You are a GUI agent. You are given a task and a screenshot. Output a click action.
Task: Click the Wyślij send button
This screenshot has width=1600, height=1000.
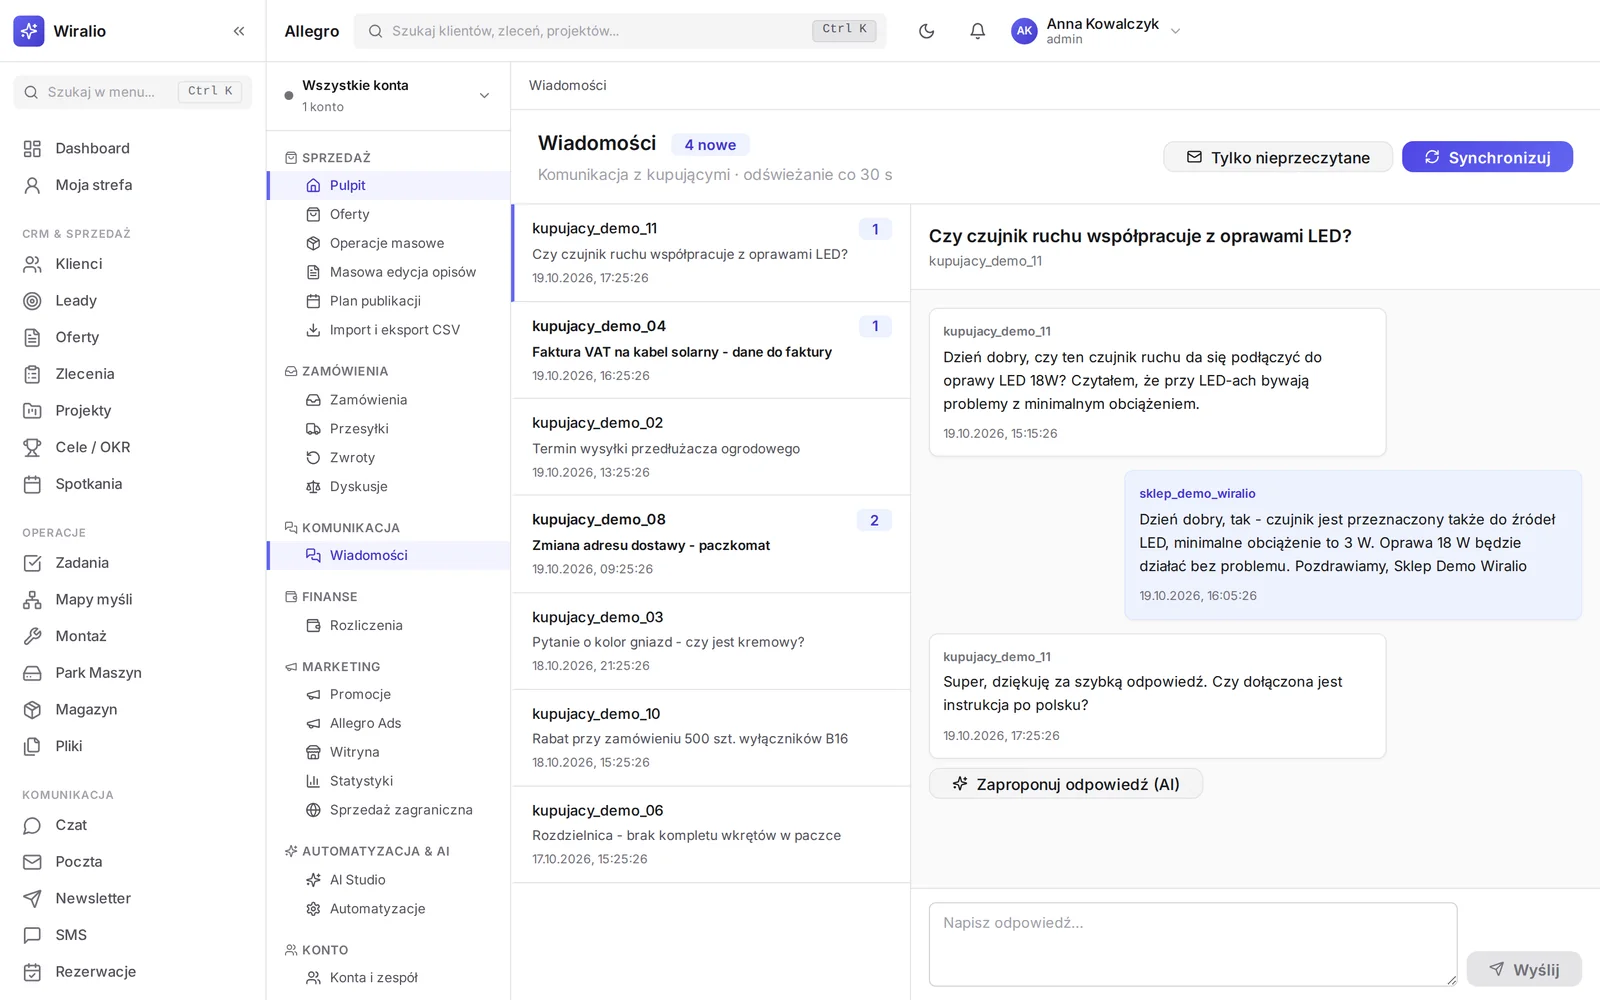[x=1524, y=969]
